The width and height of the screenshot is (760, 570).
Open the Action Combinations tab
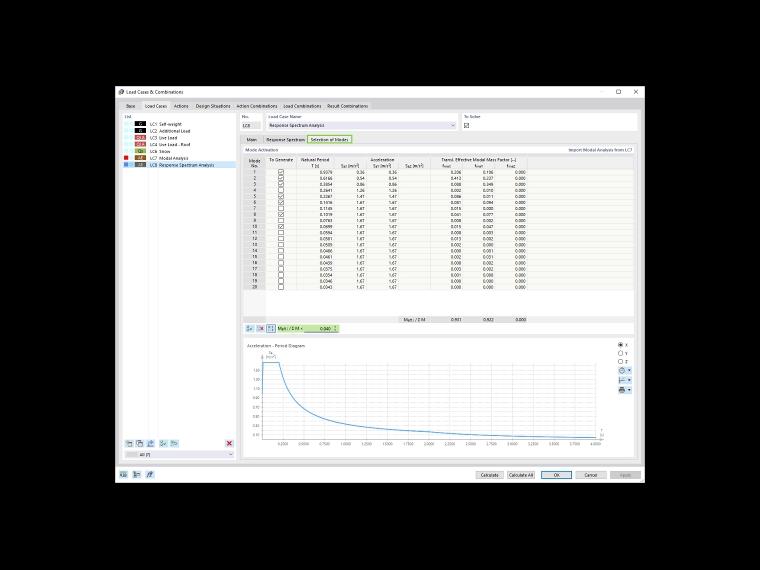(x=257, y=106)
